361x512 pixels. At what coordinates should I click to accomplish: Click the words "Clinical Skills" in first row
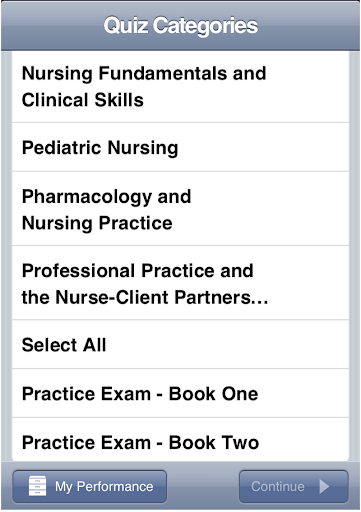coord(83,100)
